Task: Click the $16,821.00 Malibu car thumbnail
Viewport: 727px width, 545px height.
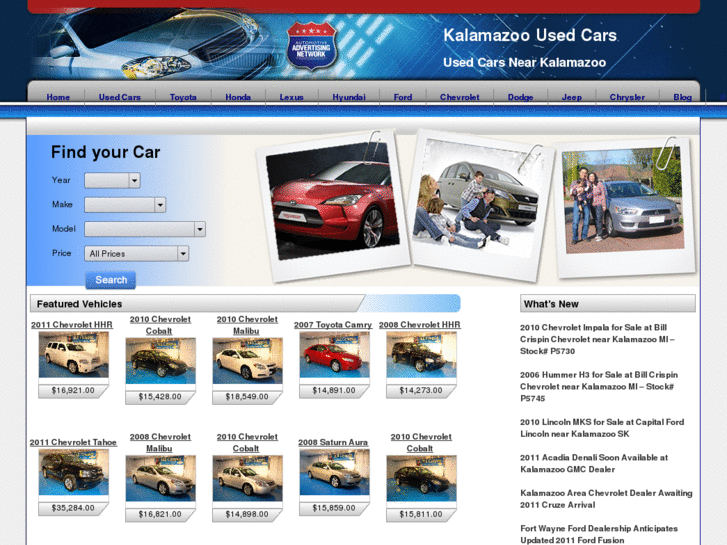Action: coord(160,478)
